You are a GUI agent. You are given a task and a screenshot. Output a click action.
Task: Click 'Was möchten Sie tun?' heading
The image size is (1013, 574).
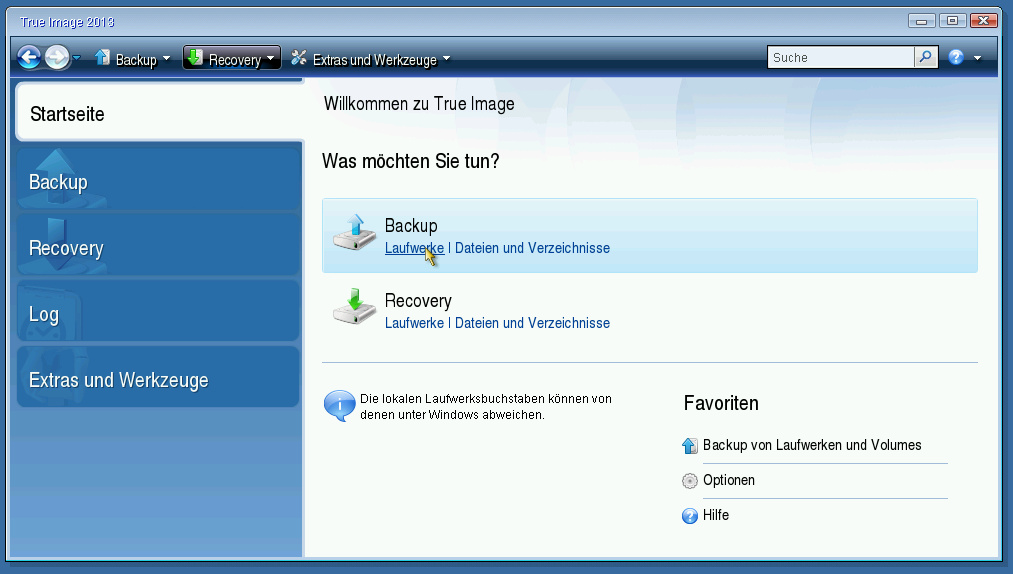pyautogui.click(x=411, y=161)
